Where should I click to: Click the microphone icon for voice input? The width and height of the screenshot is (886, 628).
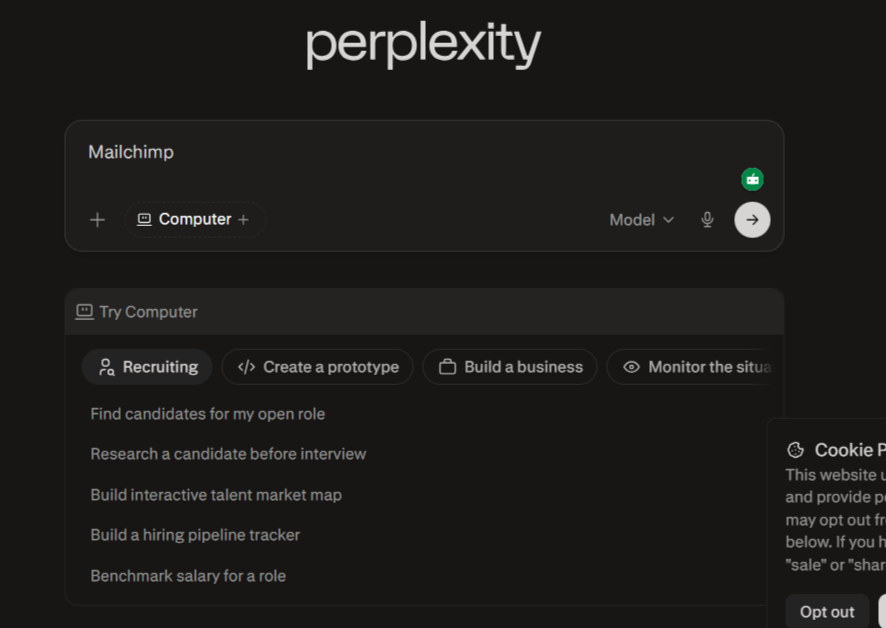coord(707,219)
